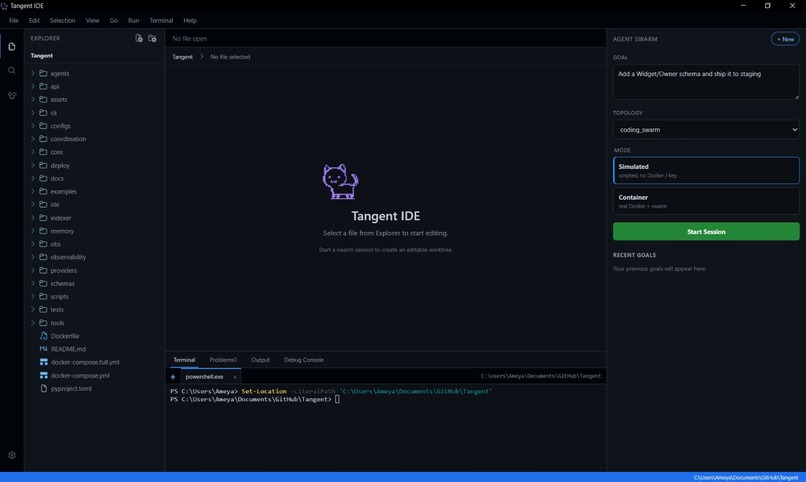Expand the ide folder
The image size is (806, 482).
tap(33, 204)
